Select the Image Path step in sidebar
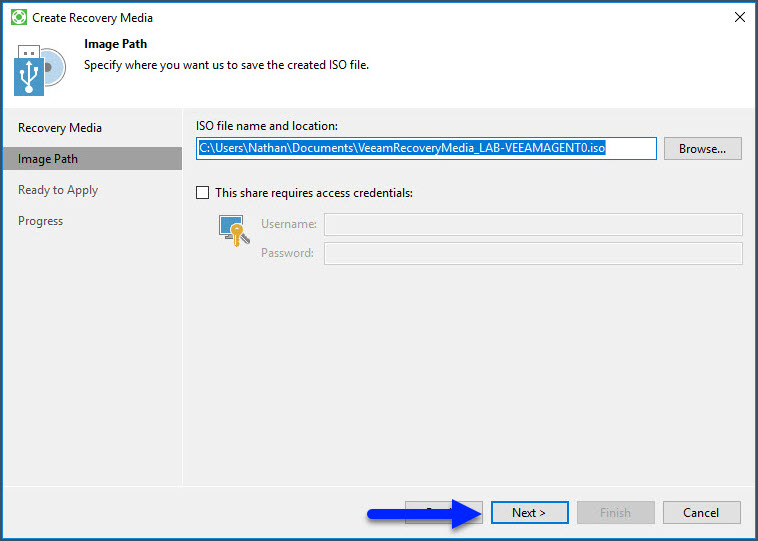This screenshot has height=541, width=758. coord(48,159)
